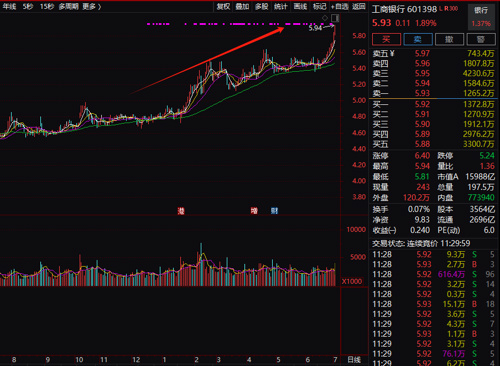Toggle the 叠加 overlay option
Screen dimensions: 500x366
242,6
